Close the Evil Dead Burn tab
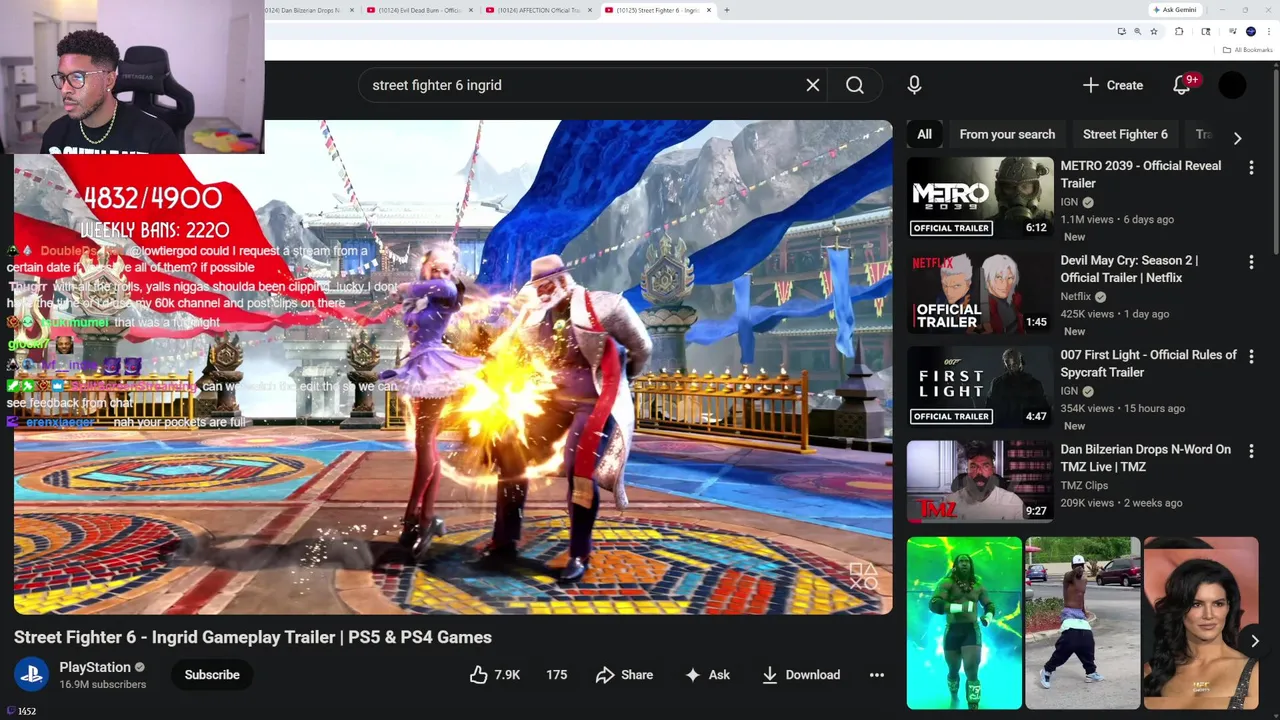This screenshot has height=720, width=1280. [x=470, y=10]
